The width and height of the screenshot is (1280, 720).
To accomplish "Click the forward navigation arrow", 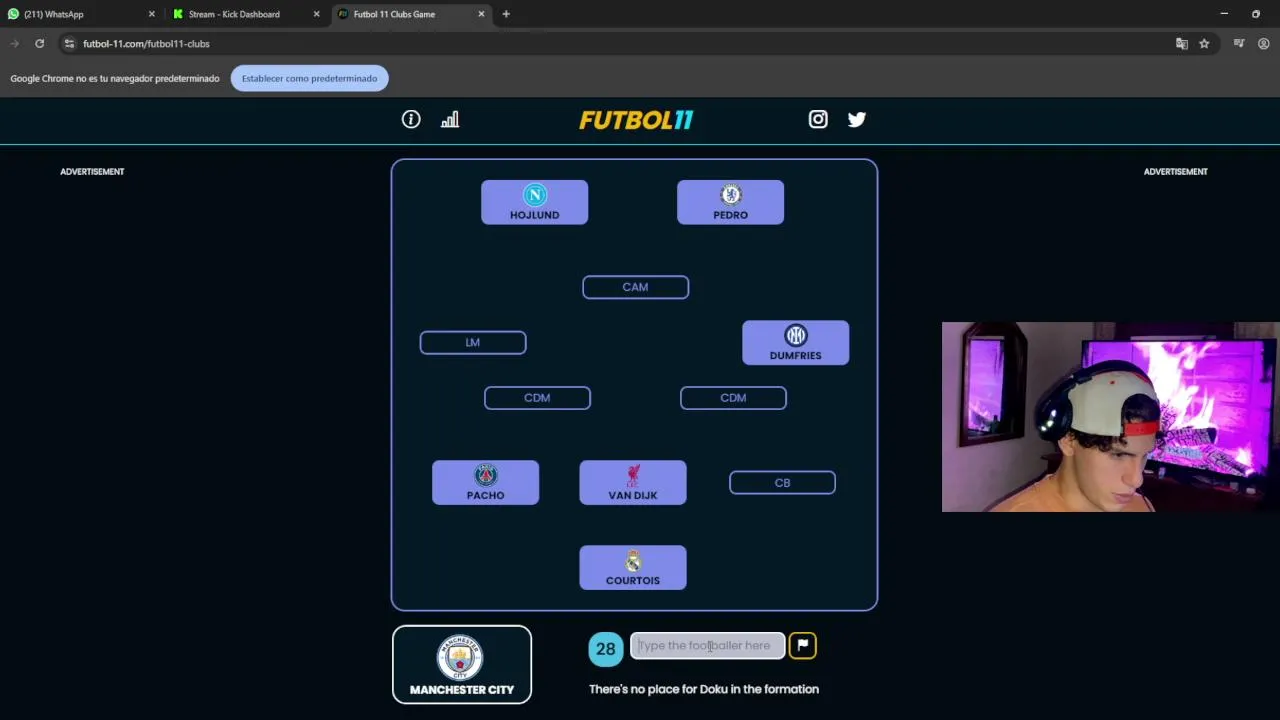I will 14,44.
